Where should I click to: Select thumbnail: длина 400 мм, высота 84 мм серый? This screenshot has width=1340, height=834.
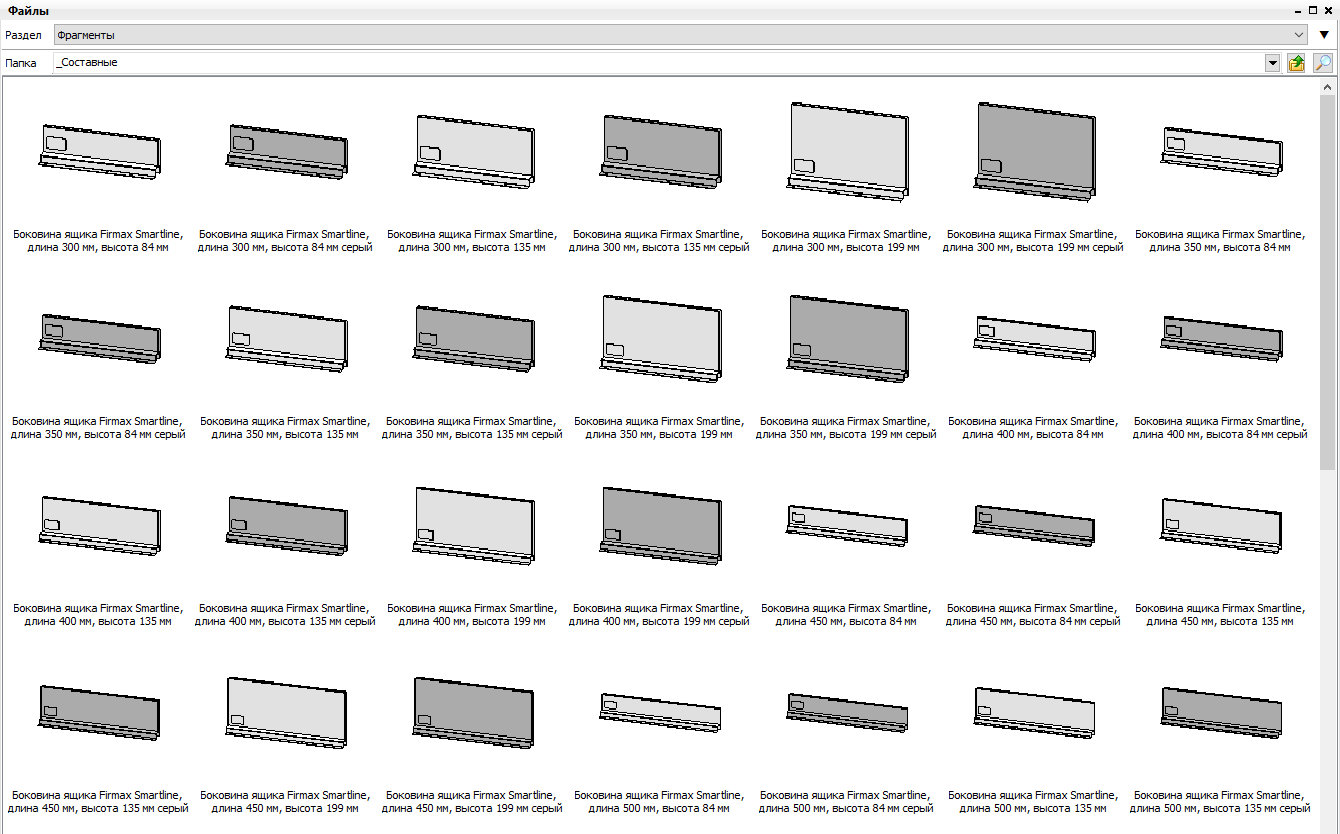click(1221, 338)
